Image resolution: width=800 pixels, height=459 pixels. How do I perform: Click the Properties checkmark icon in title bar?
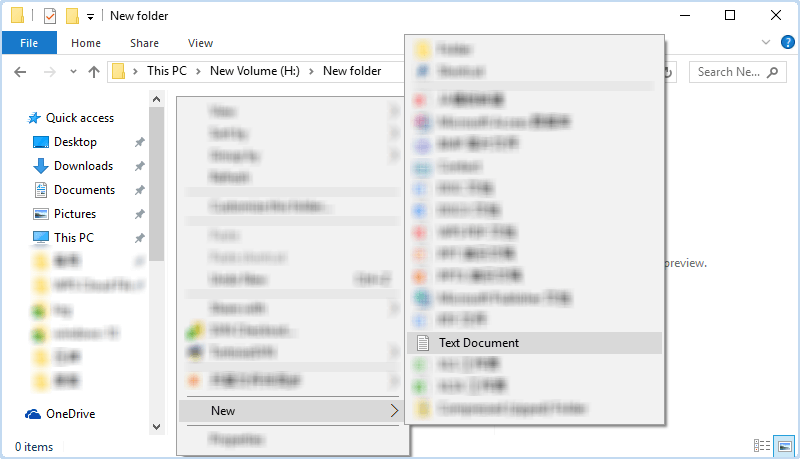coord(50,16)
